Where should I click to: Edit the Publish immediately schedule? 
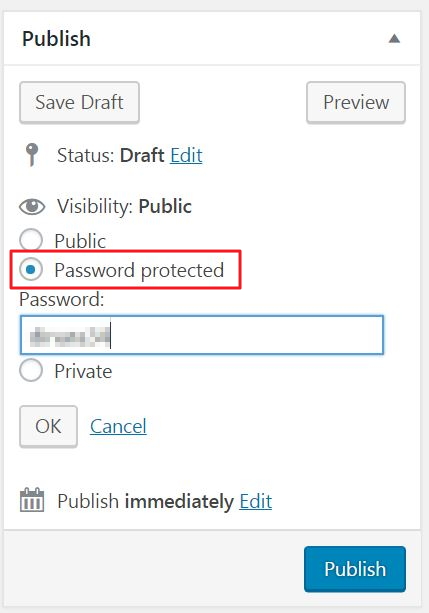pos(256,501)
